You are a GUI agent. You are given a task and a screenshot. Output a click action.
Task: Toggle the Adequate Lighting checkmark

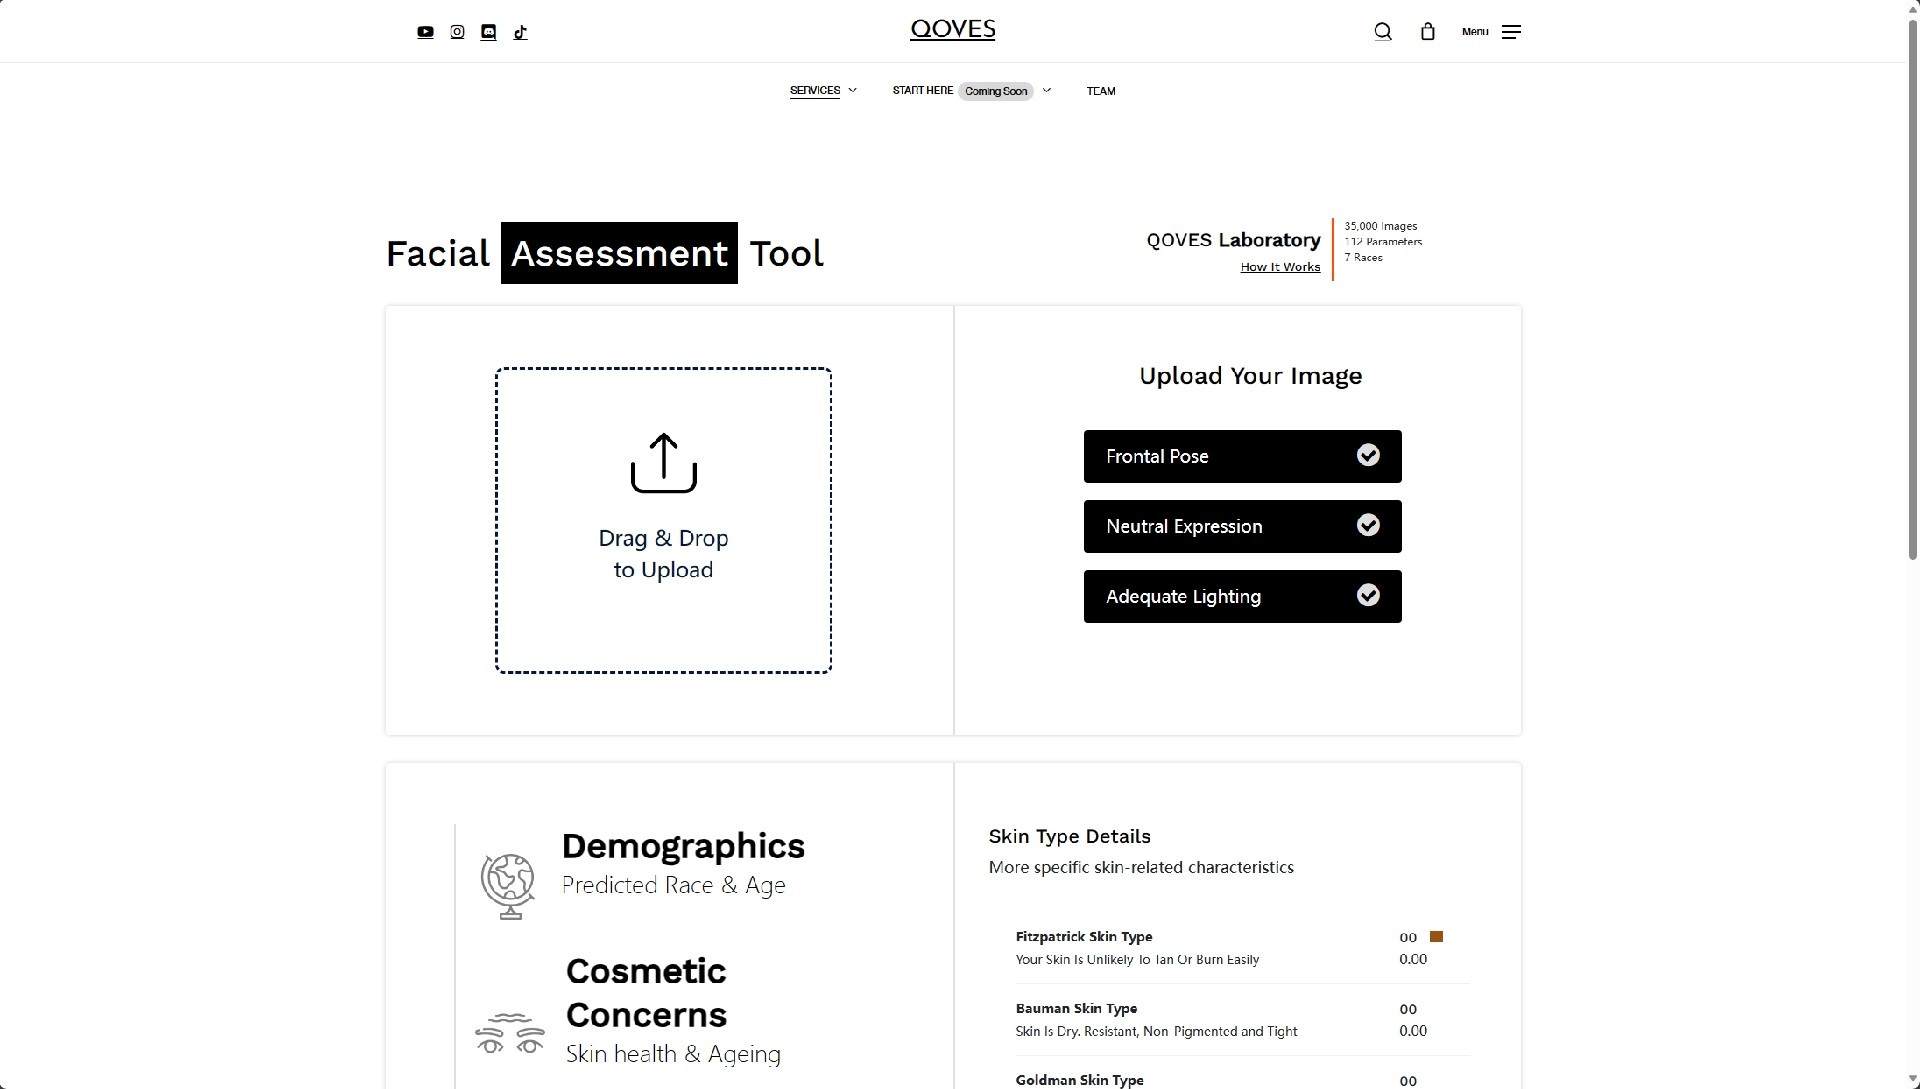pyautogui.click(x=1367, y=596)
